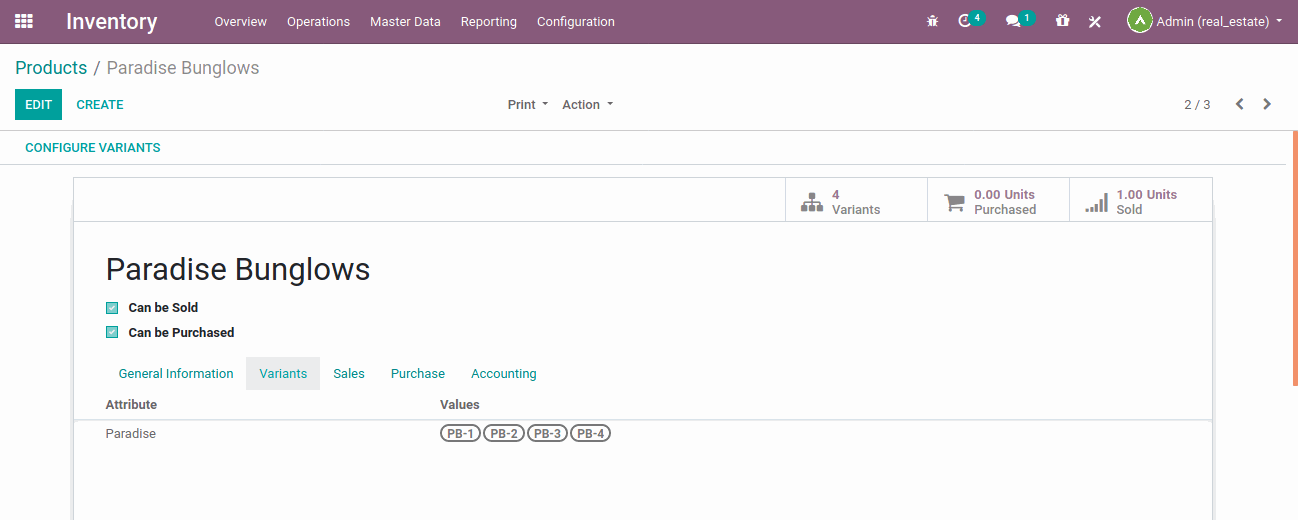Expand the Print dropdown
Image resolution: width=1298 pixels, height=520 pixels.
click(x=527, y=104)
